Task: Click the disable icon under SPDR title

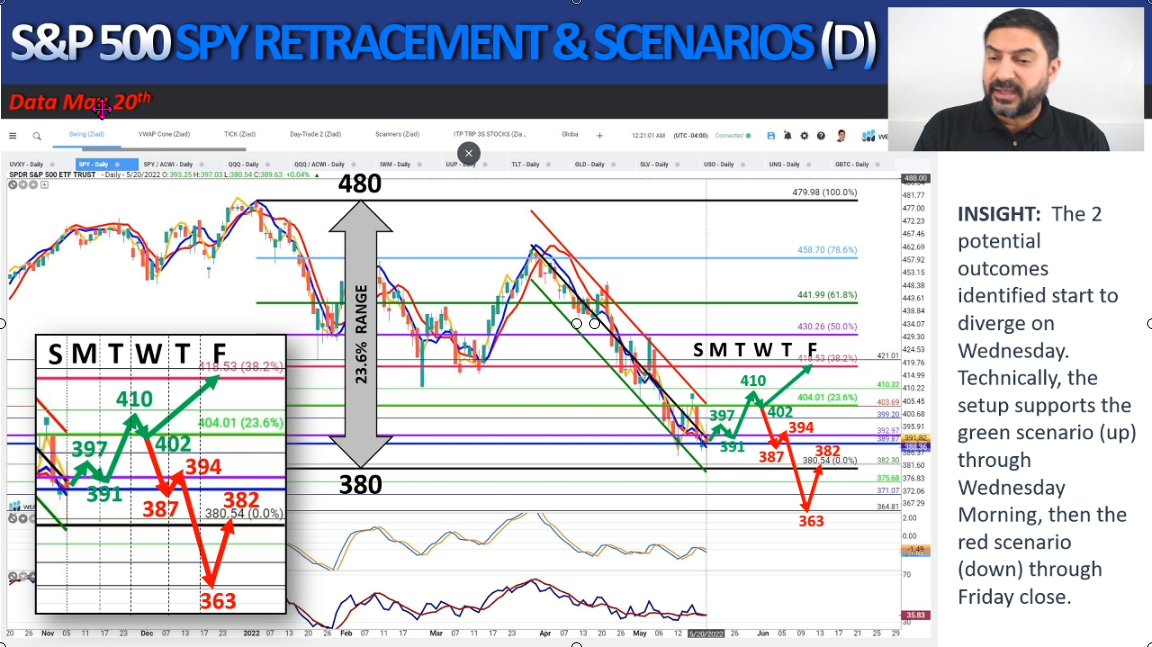Action: pos(12,185)
